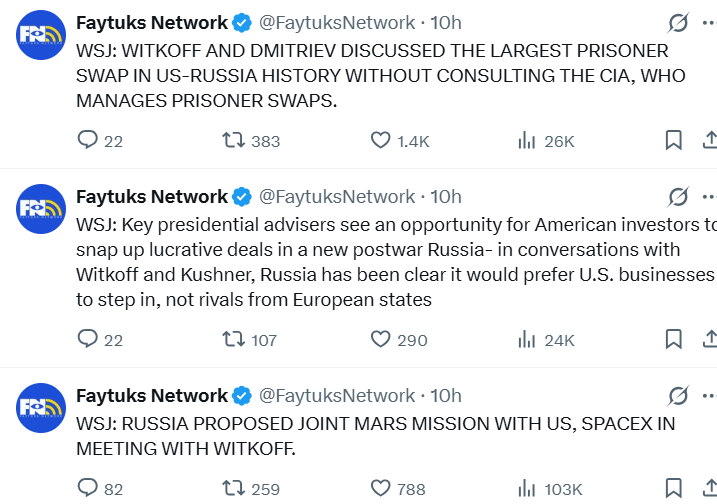
Task: Like the joint Mars mission post
Action: click(380, 489)
